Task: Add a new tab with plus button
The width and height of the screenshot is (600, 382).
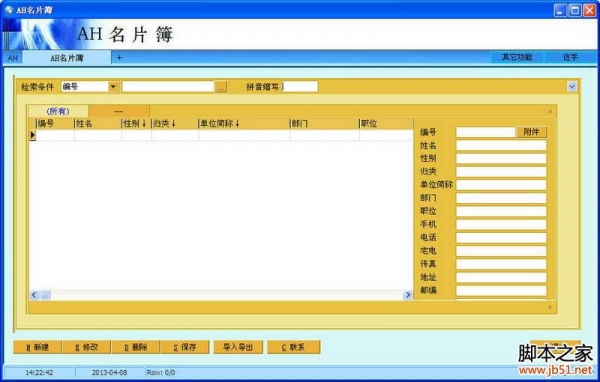Action: (x=119, y=57)
